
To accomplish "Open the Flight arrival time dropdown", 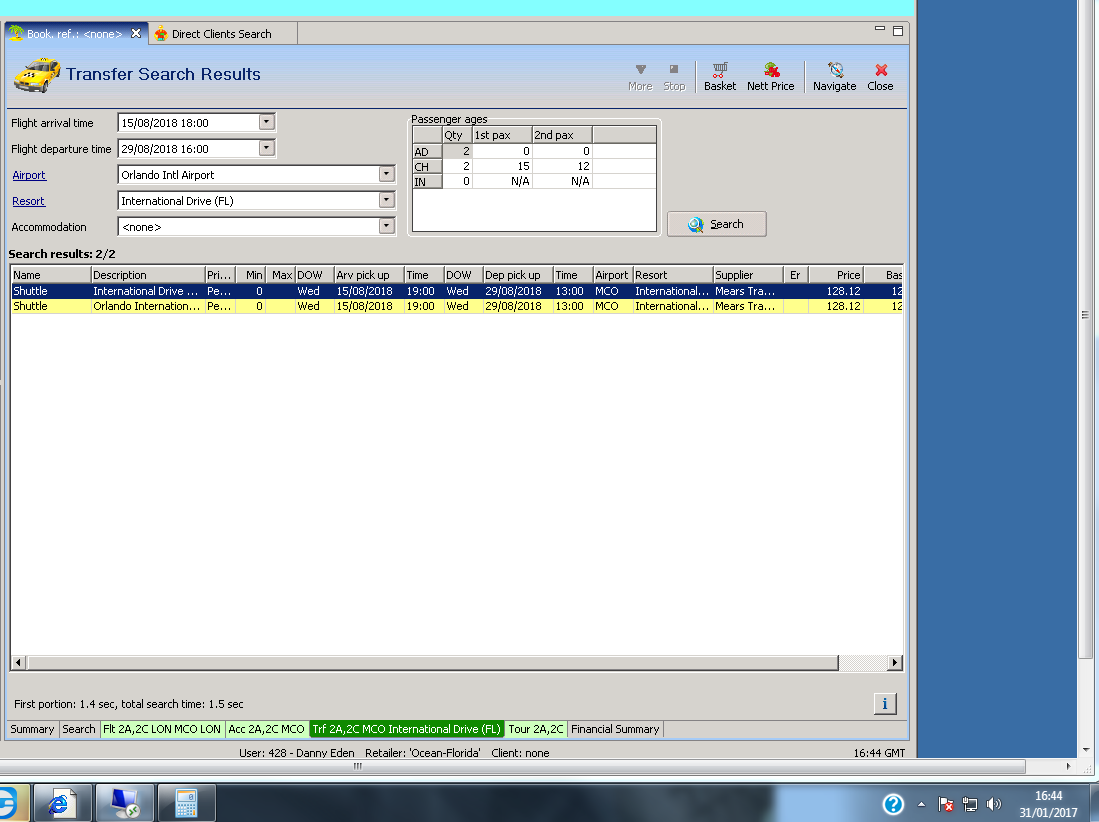I will tap(266, 122).
